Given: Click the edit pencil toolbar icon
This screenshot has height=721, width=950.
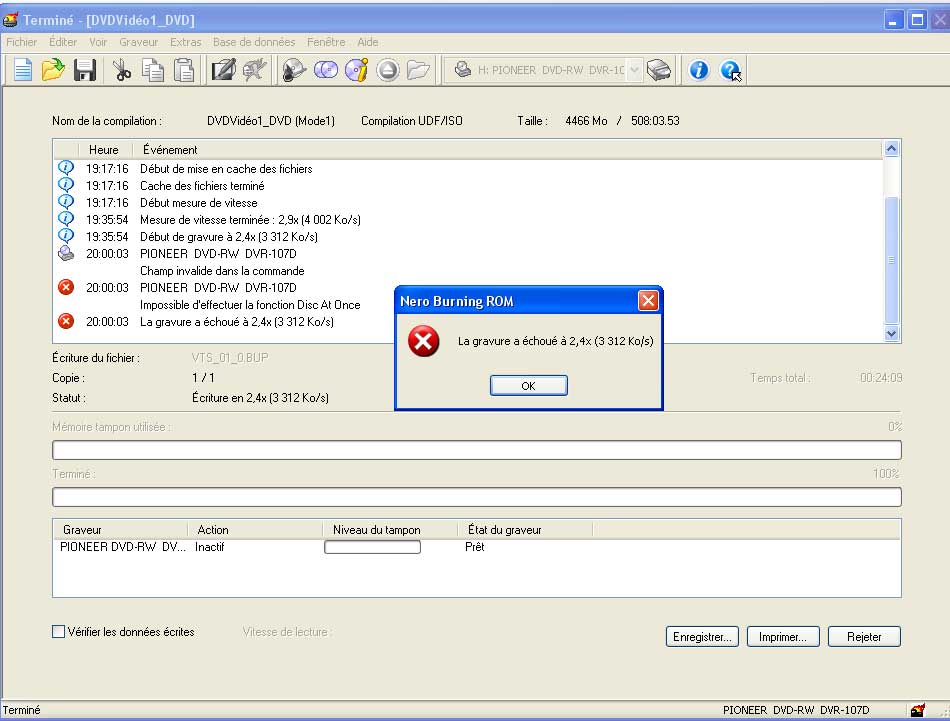Looking at the screenshot, I should click(224, 70).
